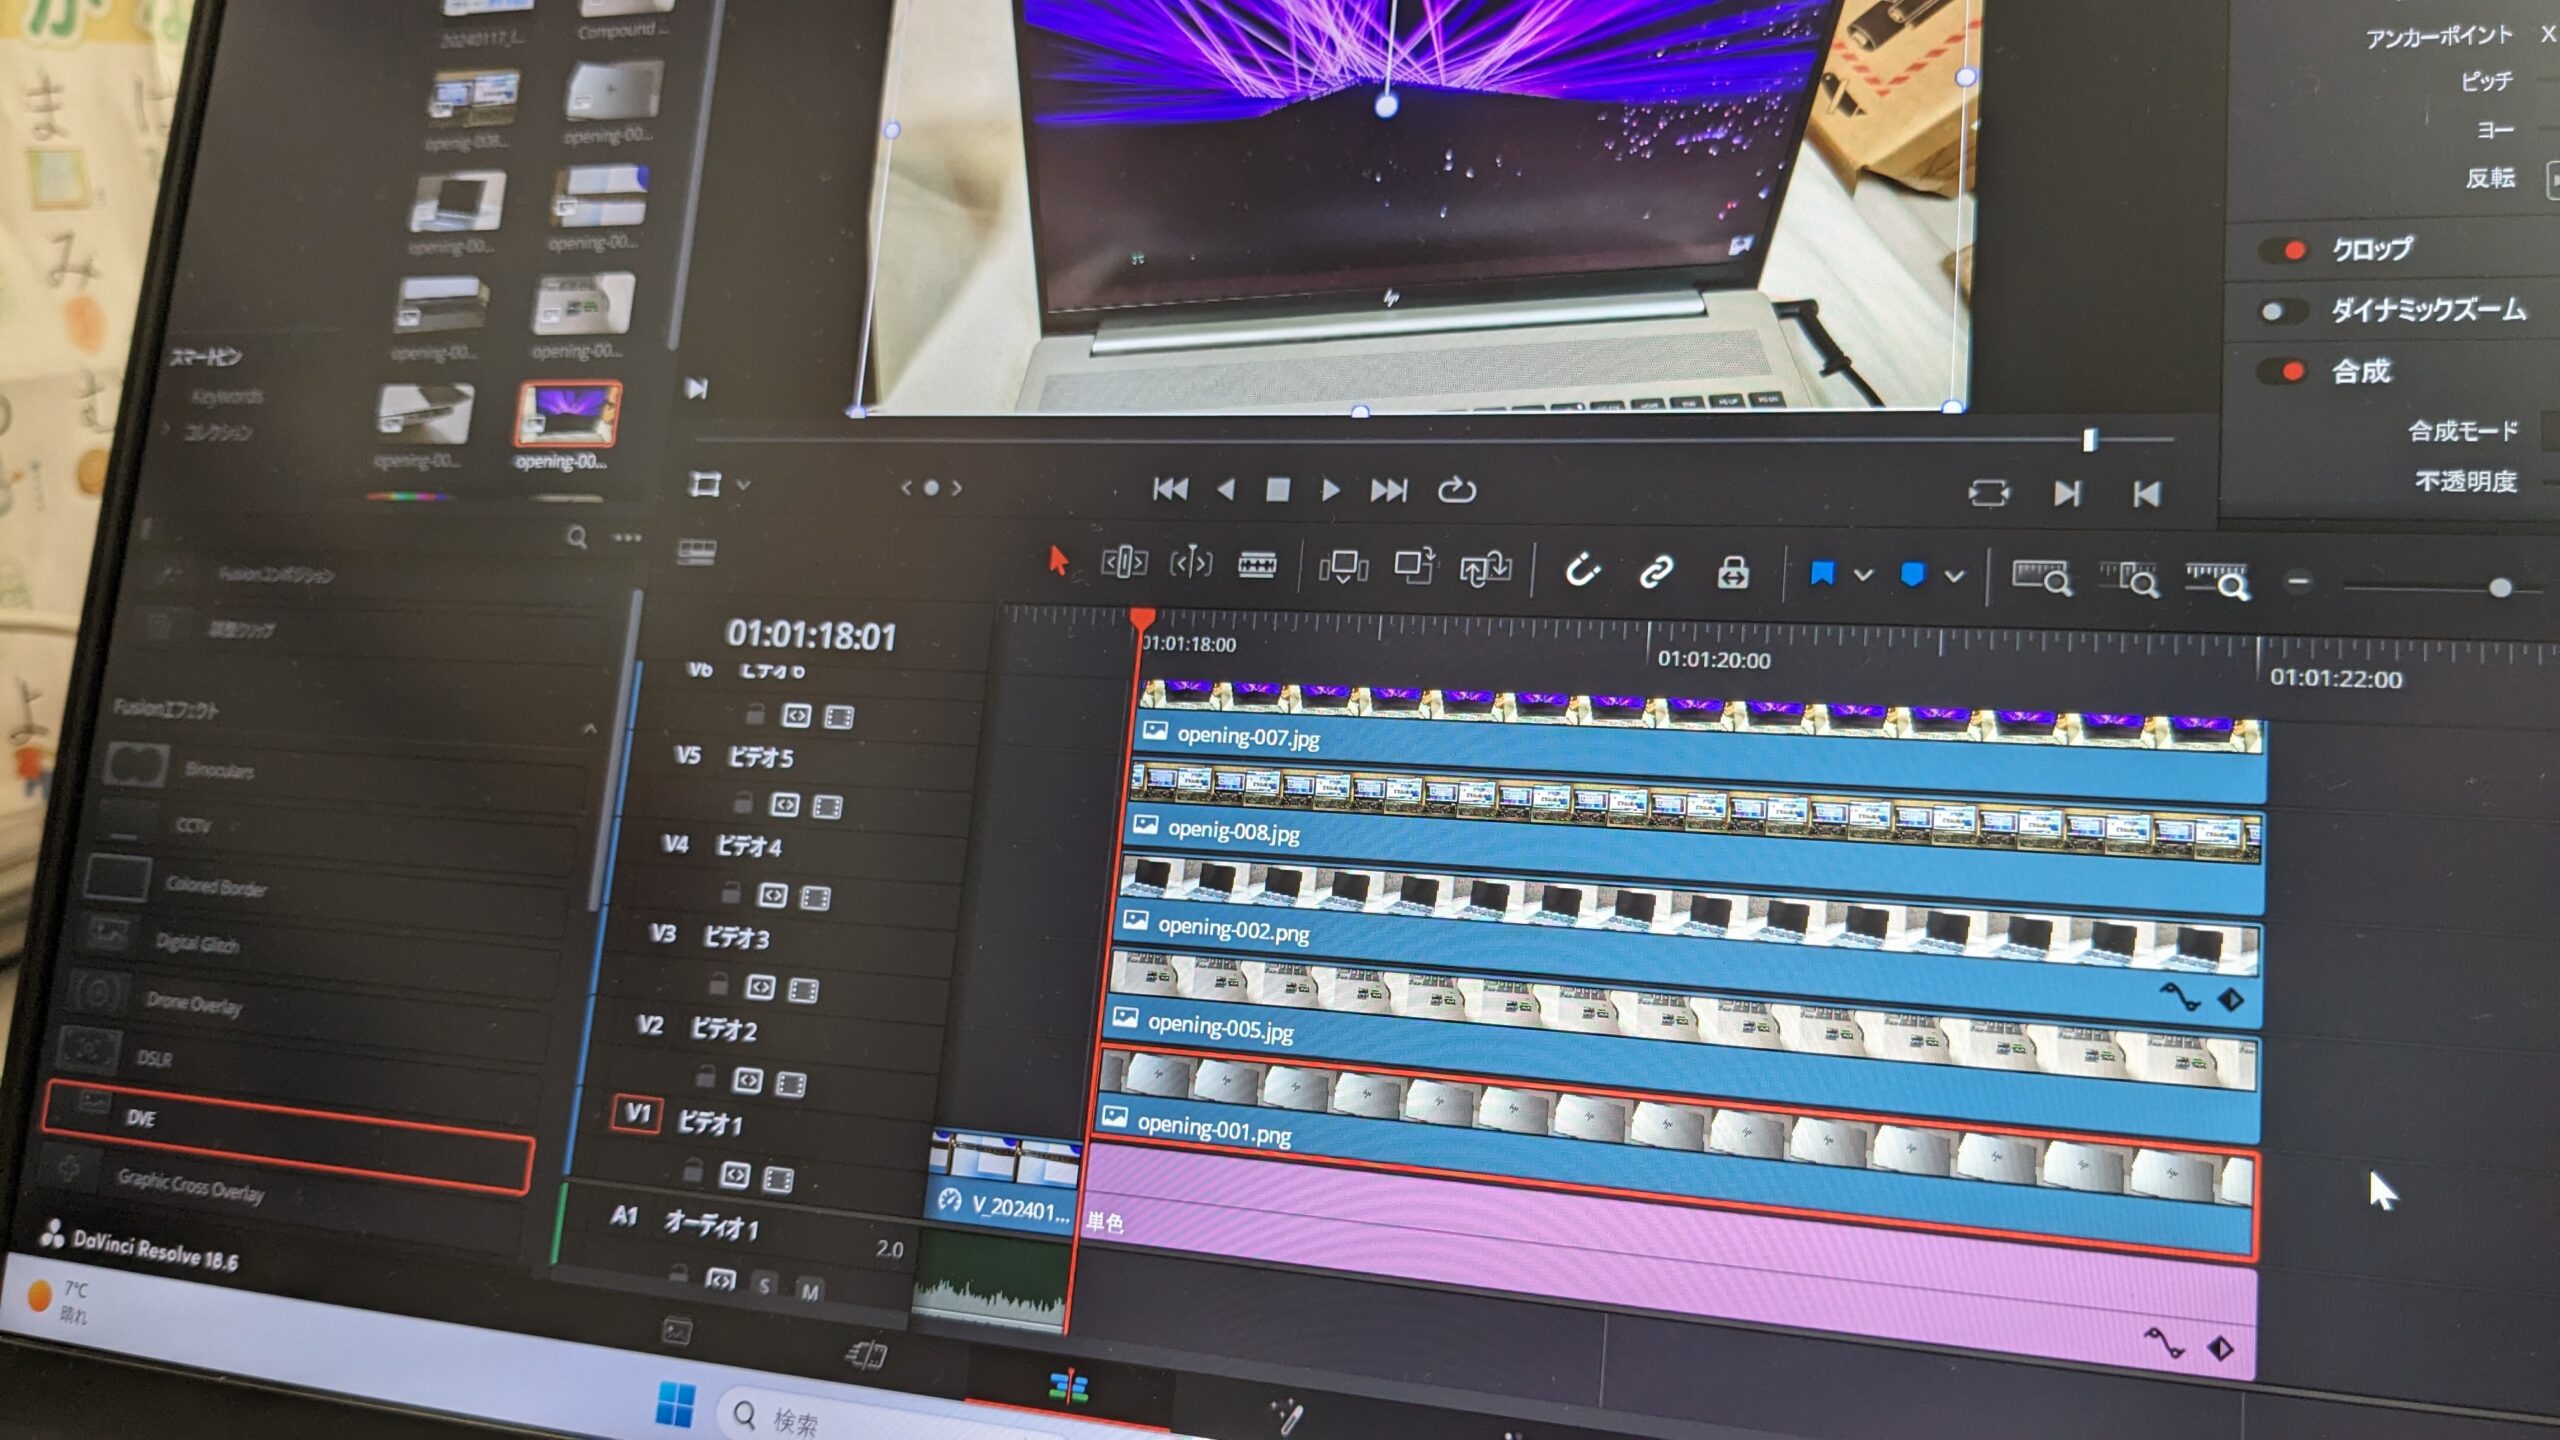This screenshot has height=1440, width=2560.
Task: Toggle the Linked Selection chain icon
Action: click(x=1656, y=573)
